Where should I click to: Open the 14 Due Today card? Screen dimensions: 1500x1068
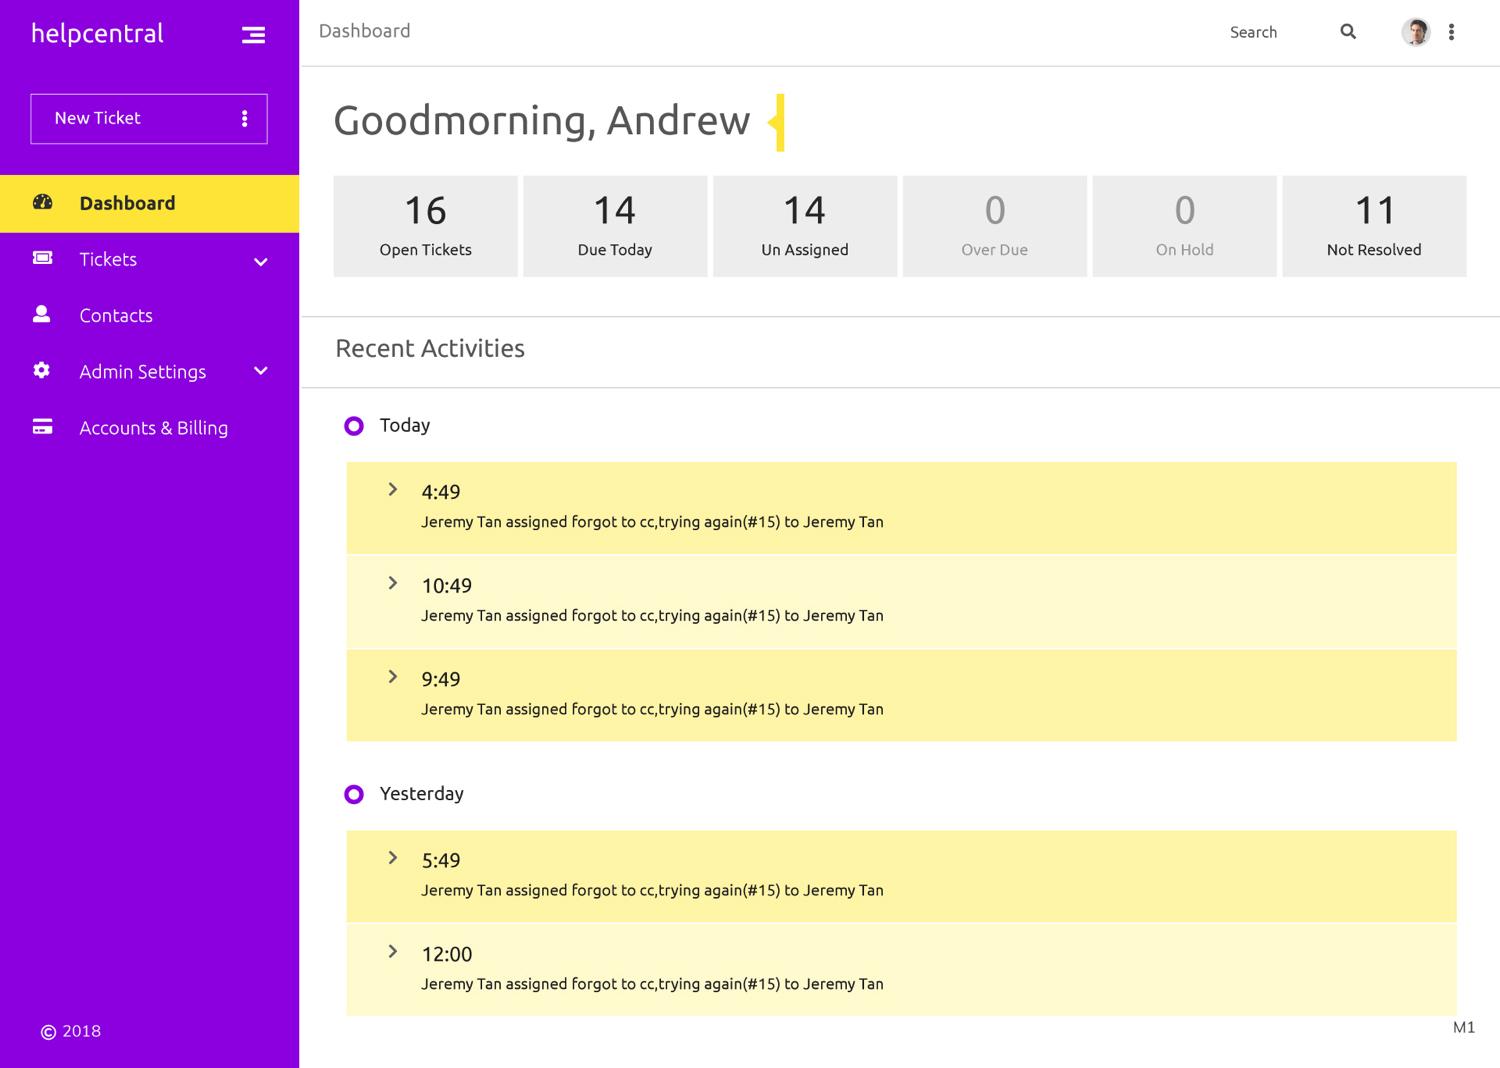point(615,226)
